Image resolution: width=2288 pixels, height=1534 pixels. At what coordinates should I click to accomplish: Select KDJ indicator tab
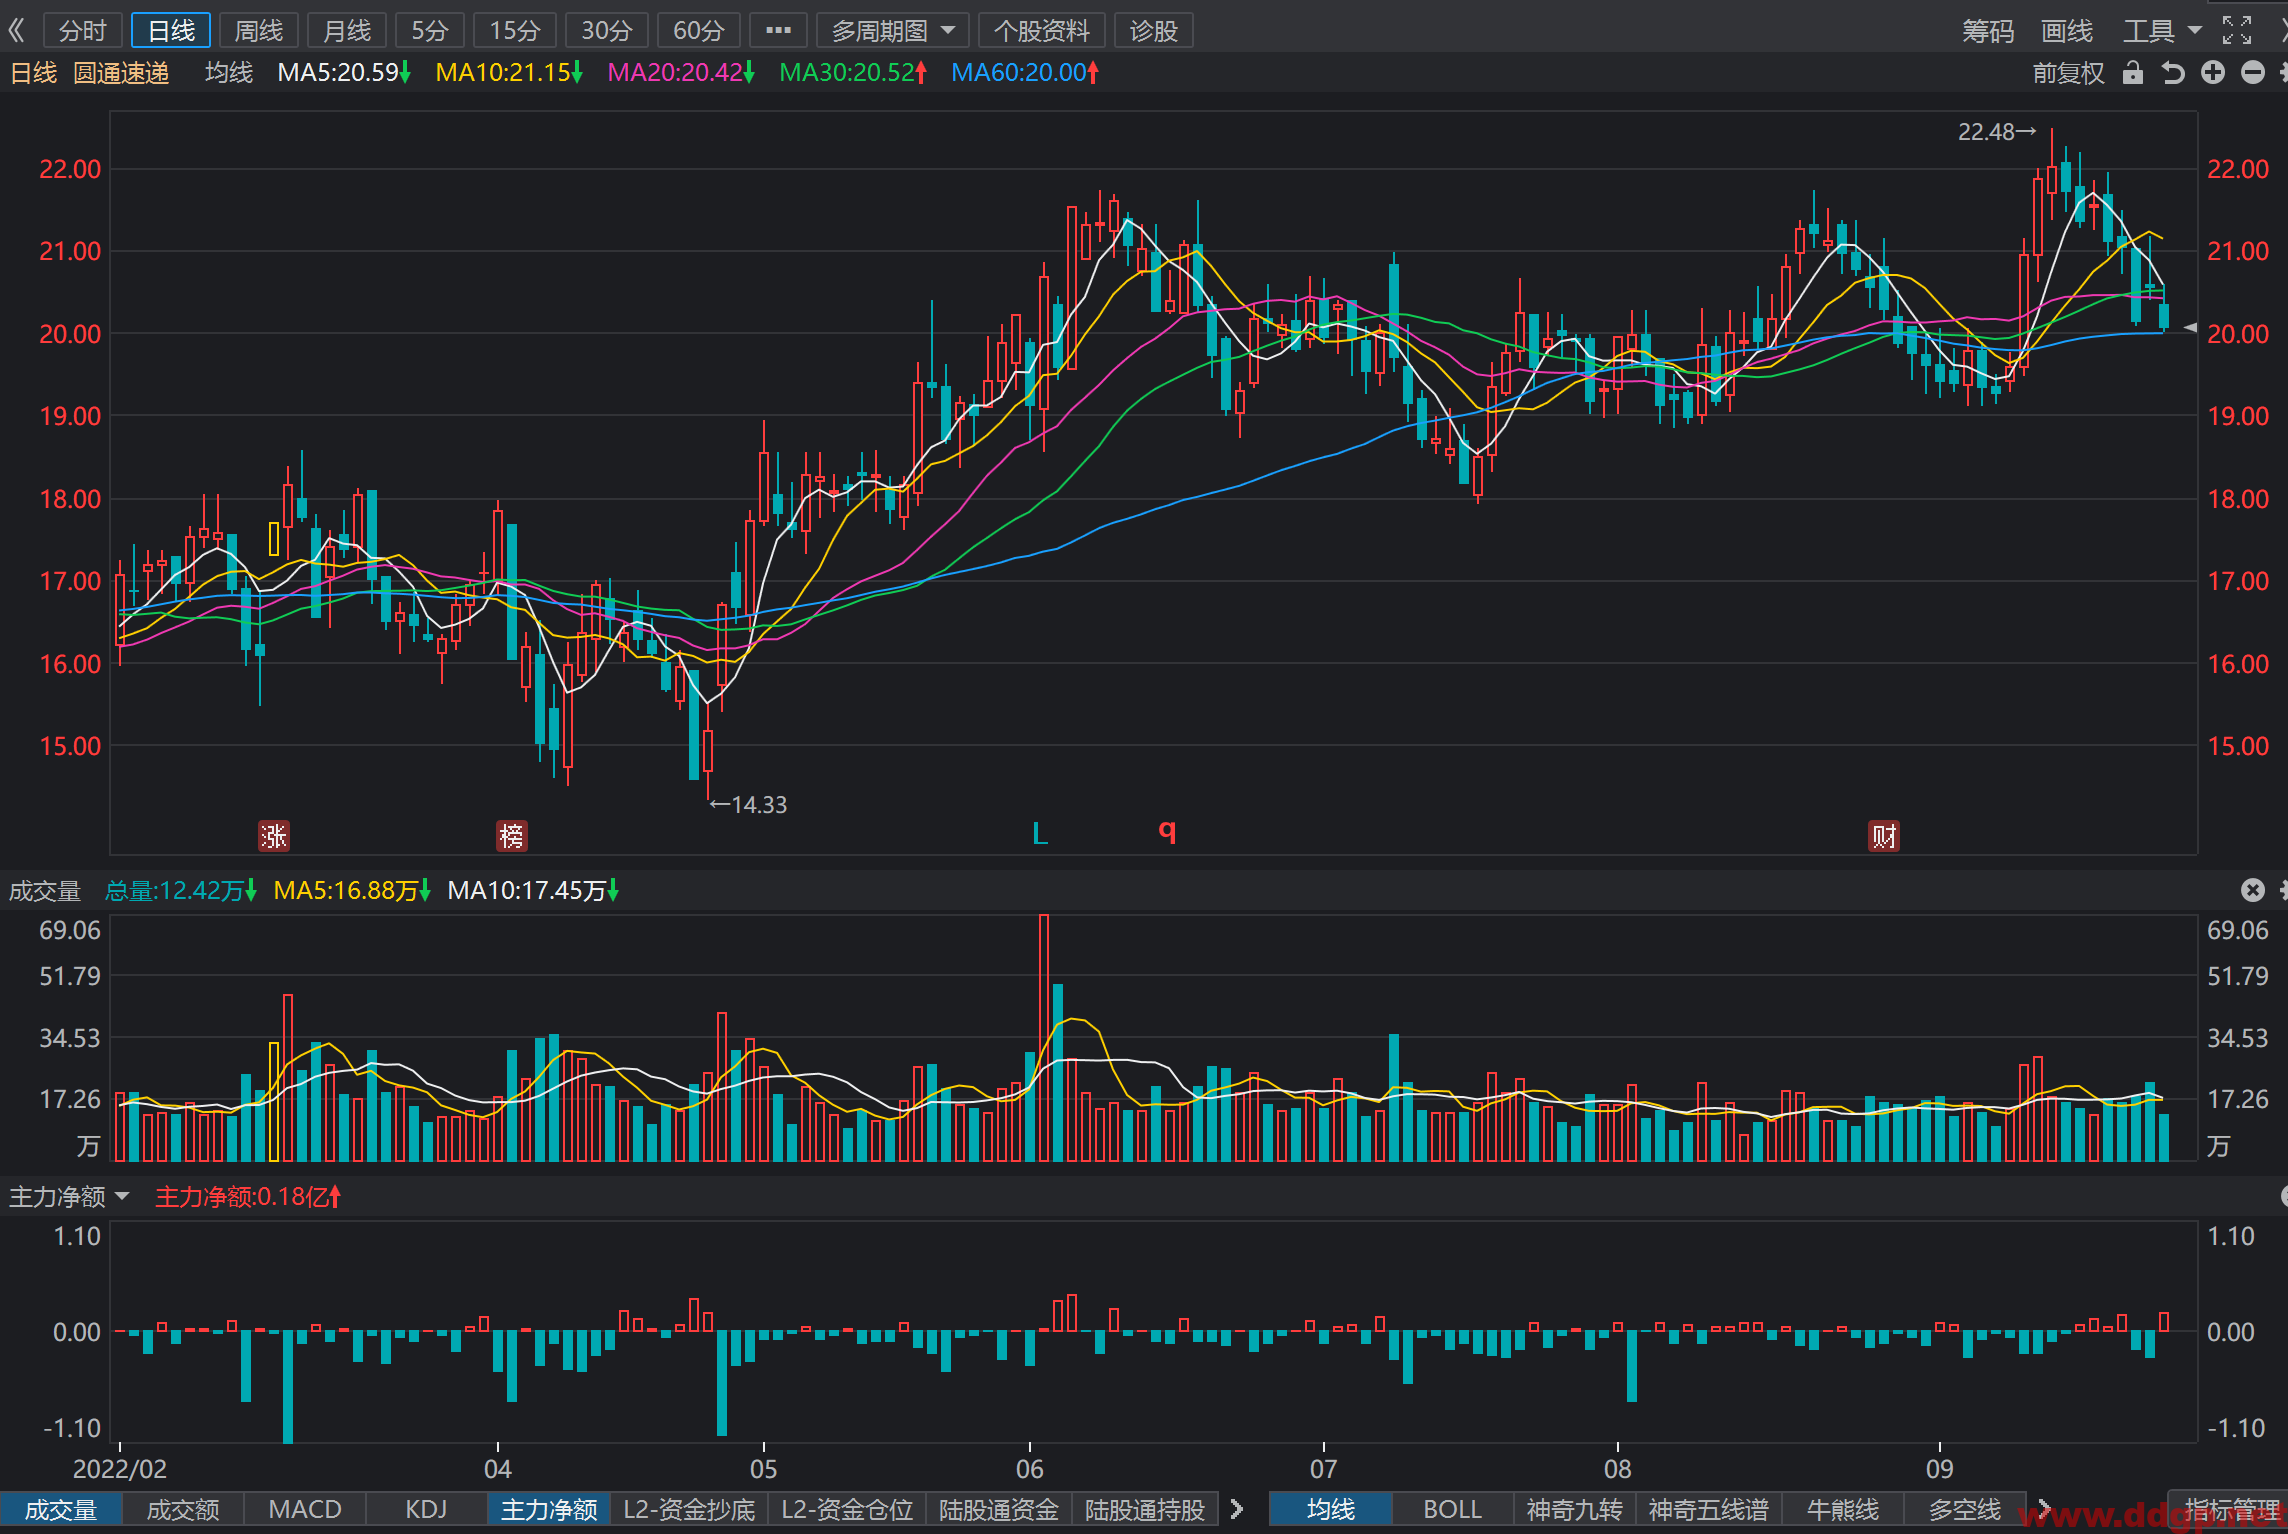pyautogui.click(x=426, y=1509)
